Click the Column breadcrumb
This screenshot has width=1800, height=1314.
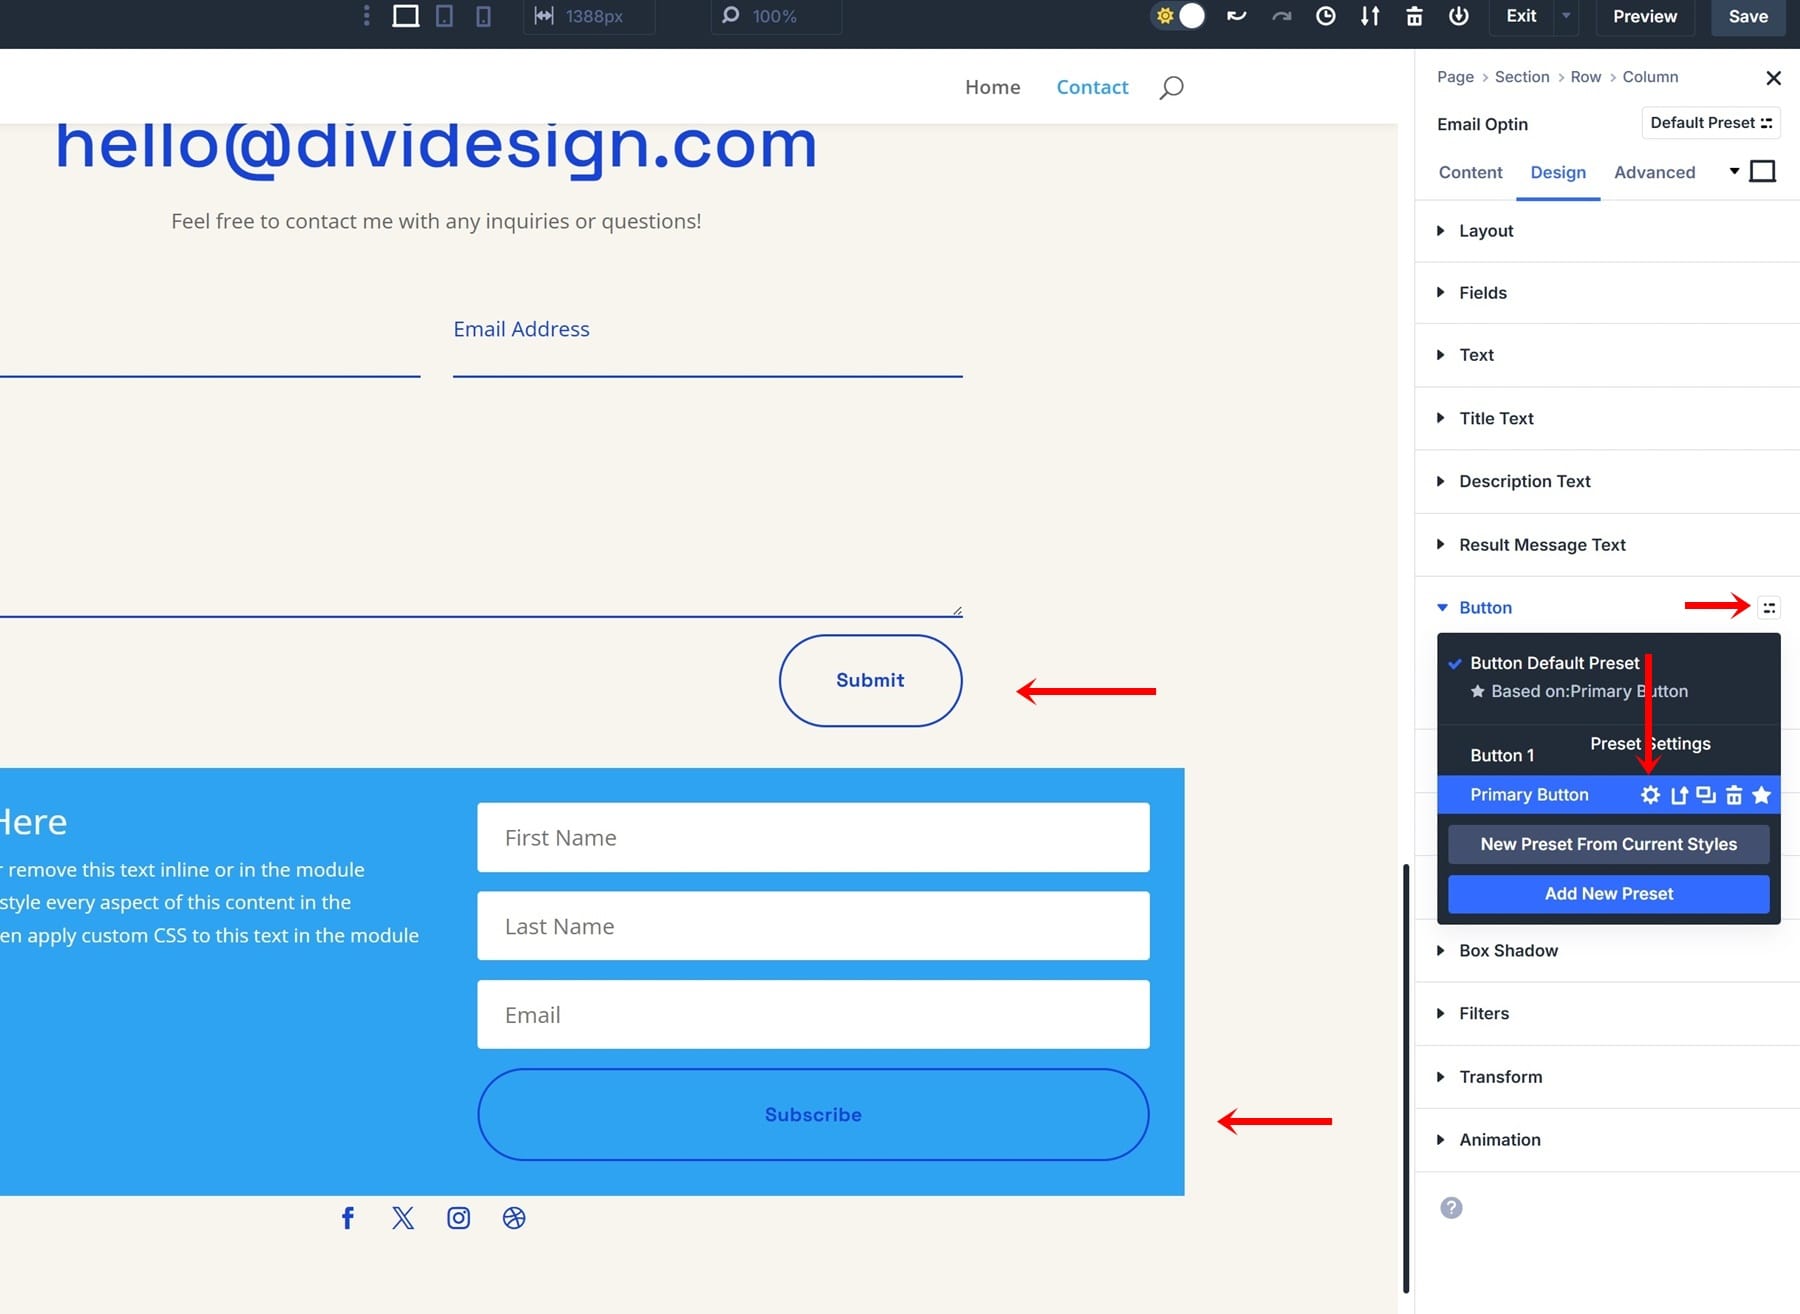(x=1650, y=77)
